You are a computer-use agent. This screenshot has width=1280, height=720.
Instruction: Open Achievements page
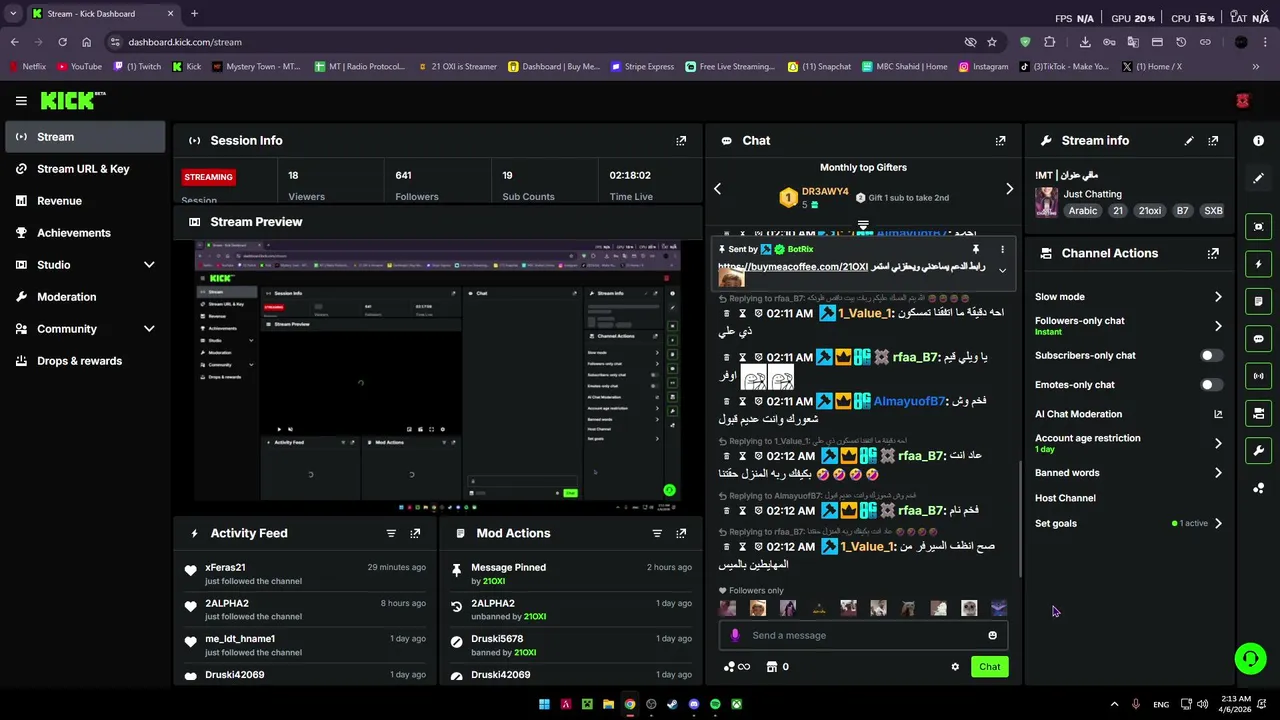pyautogui.click(x=85, y=233)
